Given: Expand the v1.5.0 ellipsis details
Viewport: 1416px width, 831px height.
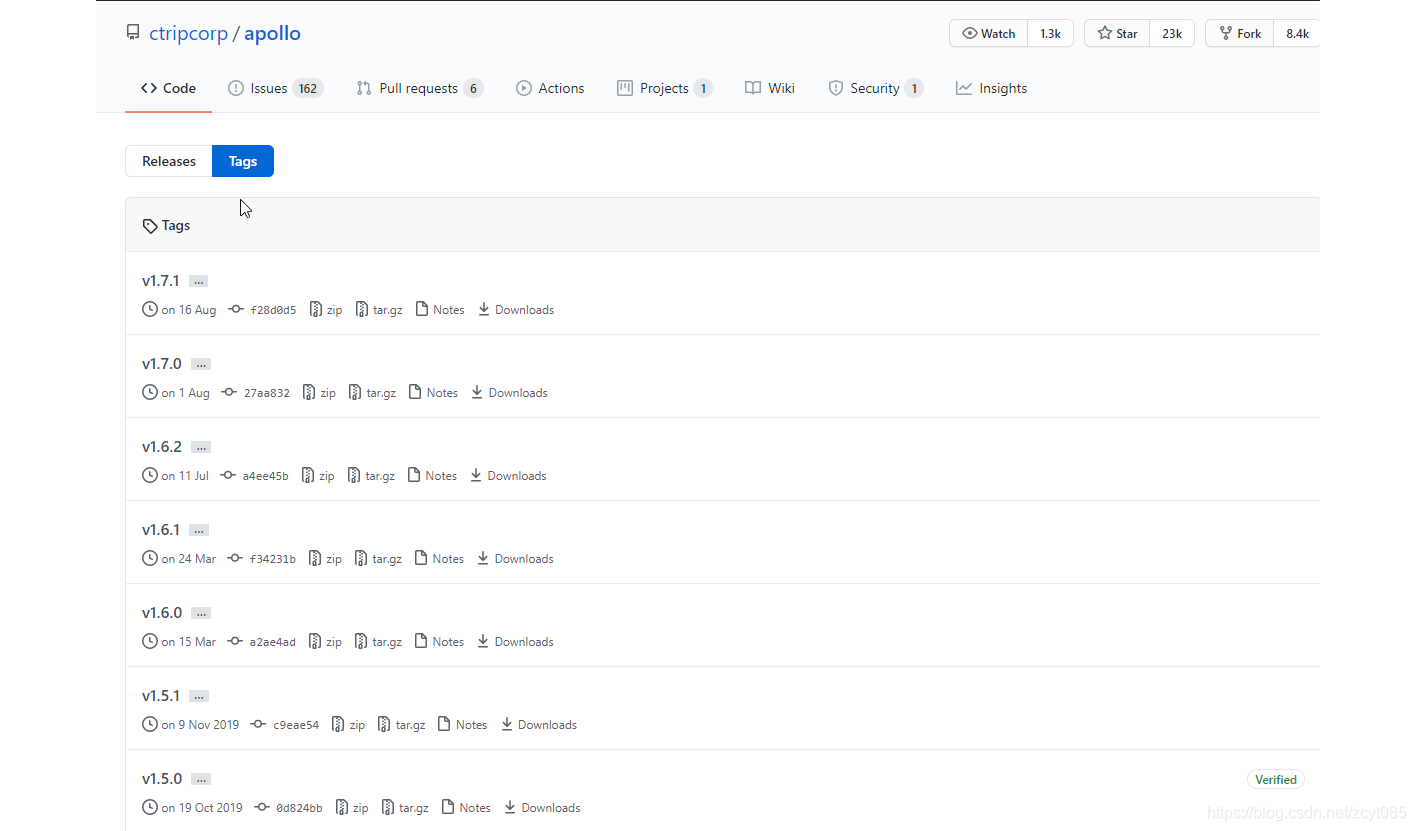Looking at the screenshot, I should click(x=201, y=780).
